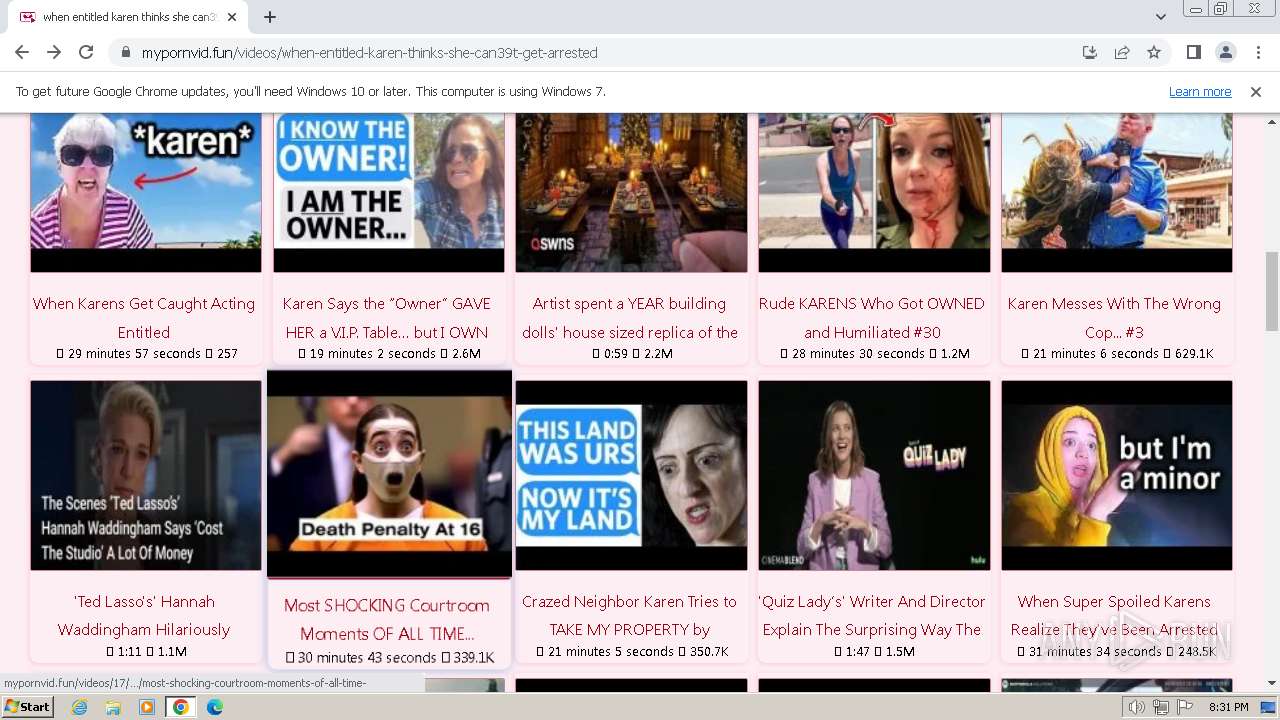Image resolution: width=1280 pixels, height=720 pixels.
Task: Open the 'but I'm a minor' thumbnail
Action: [1117, 475]
